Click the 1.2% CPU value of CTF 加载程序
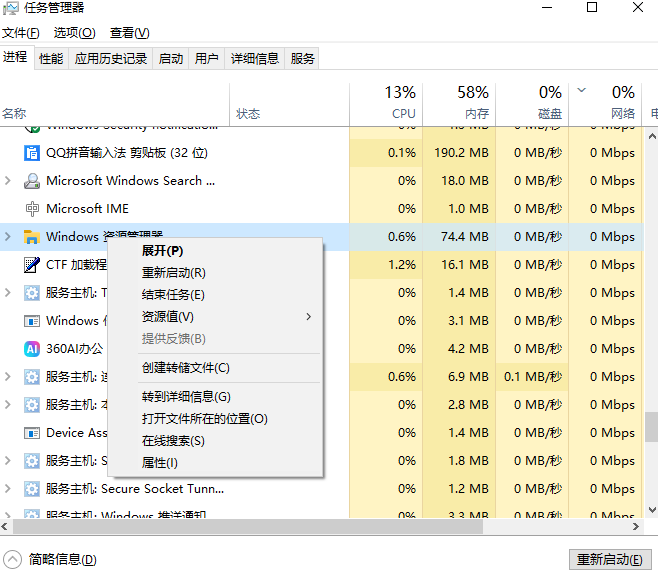Viewport: 658px width, 578px height. pos(402,265)
